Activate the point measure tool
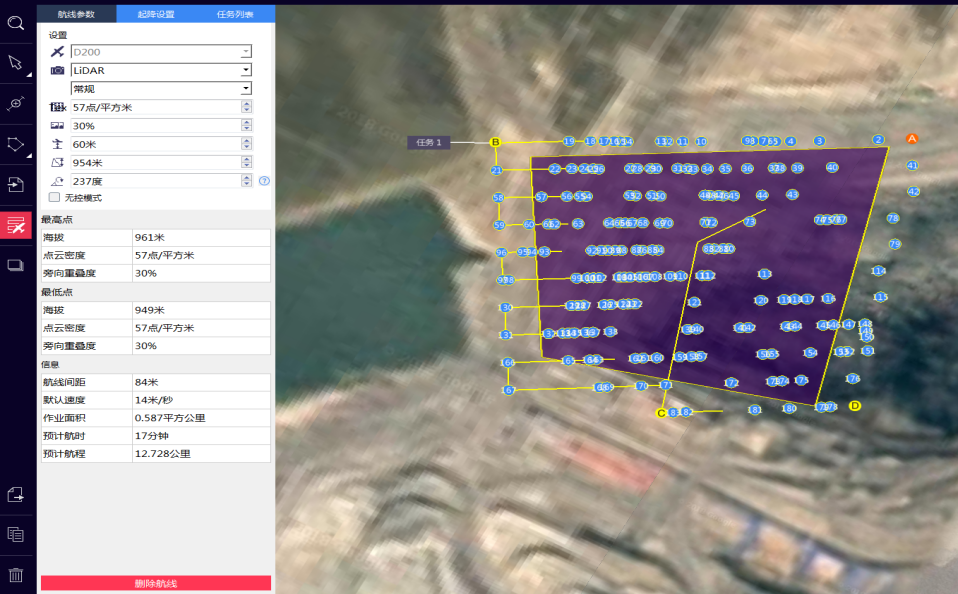 coord(16,103)
